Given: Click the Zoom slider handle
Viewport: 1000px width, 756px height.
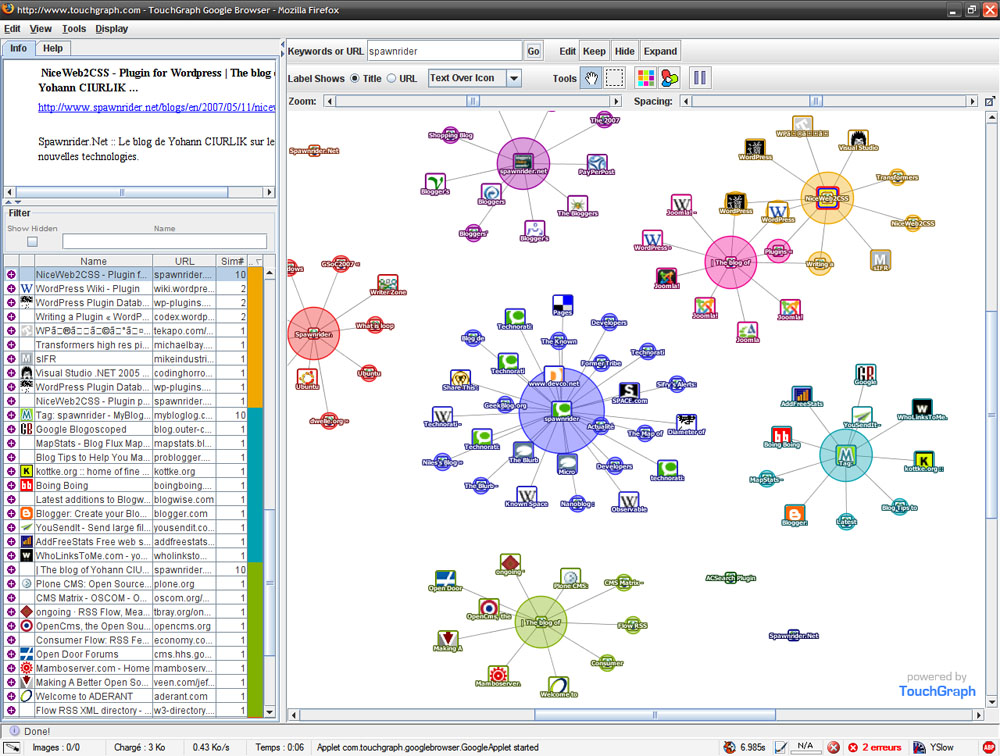Looking at the screenshot, I should (473, 101).
